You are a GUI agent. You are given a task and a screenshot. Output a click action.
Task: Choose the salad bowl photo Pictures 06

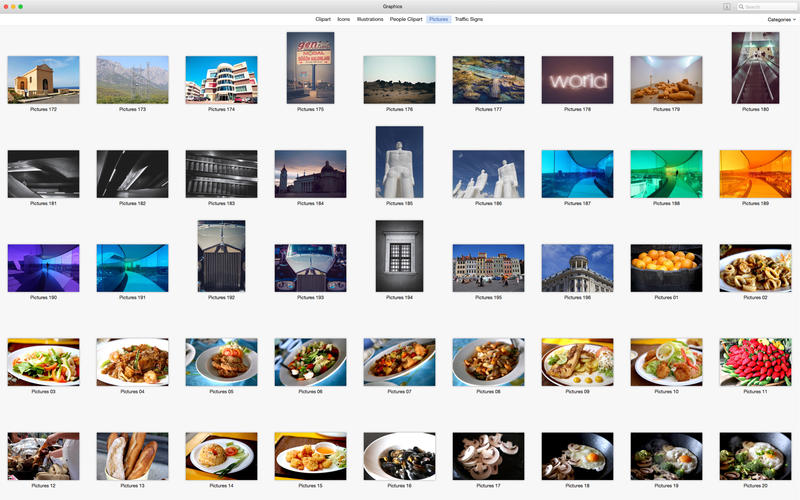pos(310,362)
